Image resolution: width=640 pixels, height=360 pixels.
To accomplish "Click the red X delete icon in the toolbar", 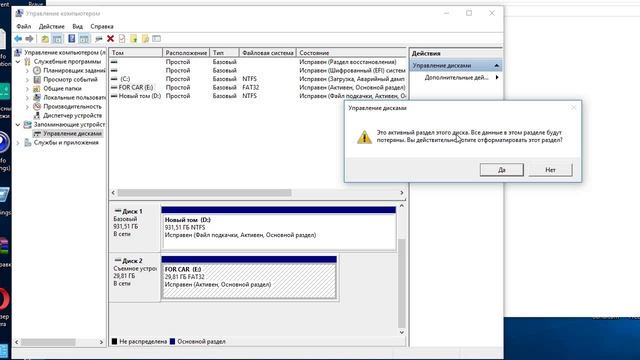I will pyautogui.click(x=110, y=39).
